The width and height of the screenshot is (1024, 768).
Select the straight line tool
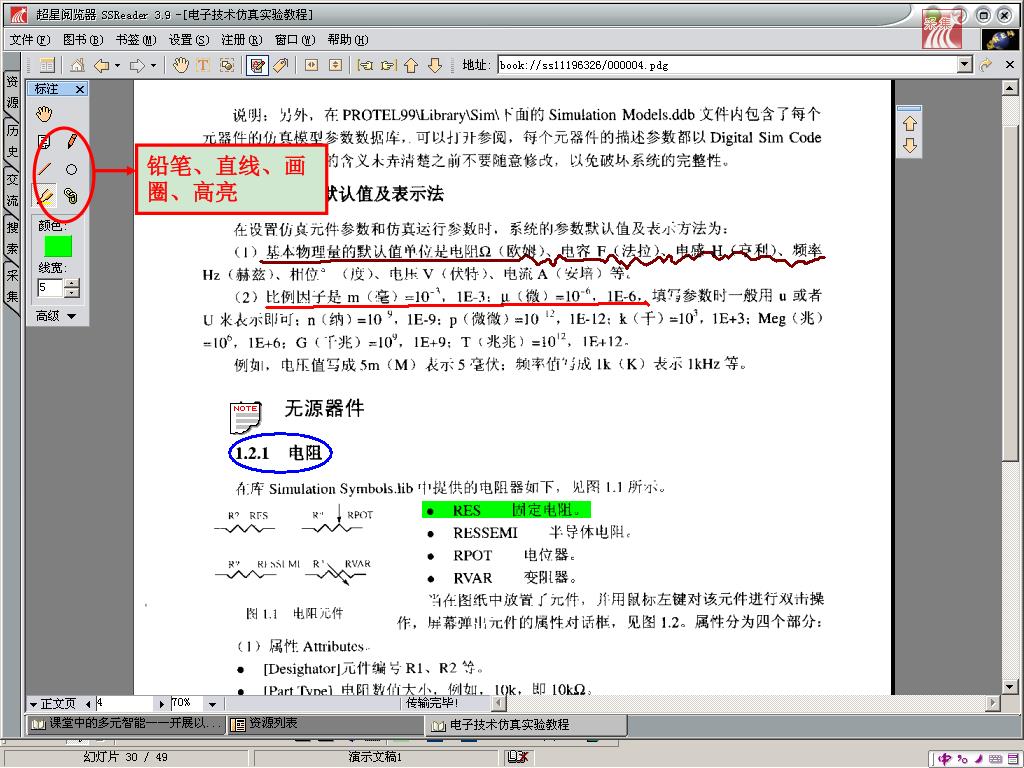point(44,169)
